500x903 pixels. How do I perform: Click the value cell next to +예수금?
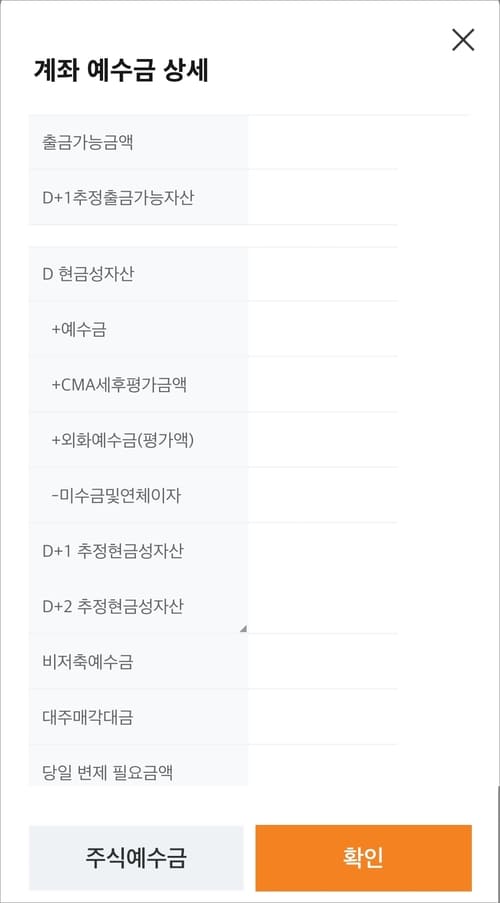coord(323,329)
